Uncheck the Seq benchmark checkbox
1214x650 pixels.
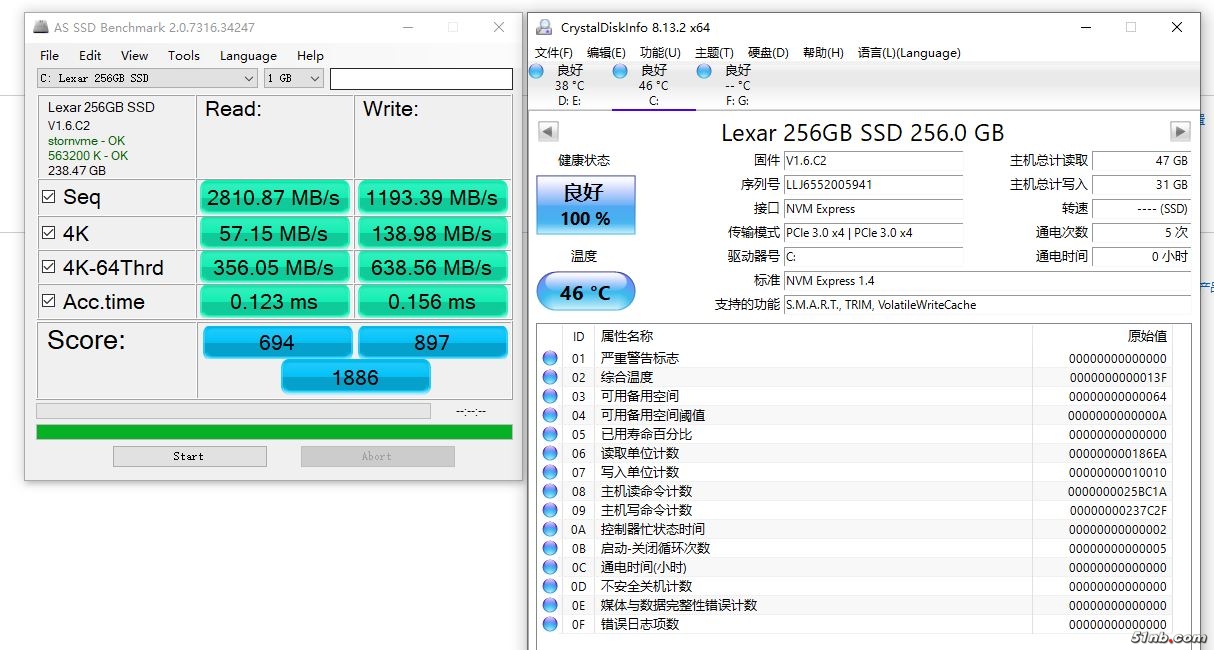tap(48, 197)
